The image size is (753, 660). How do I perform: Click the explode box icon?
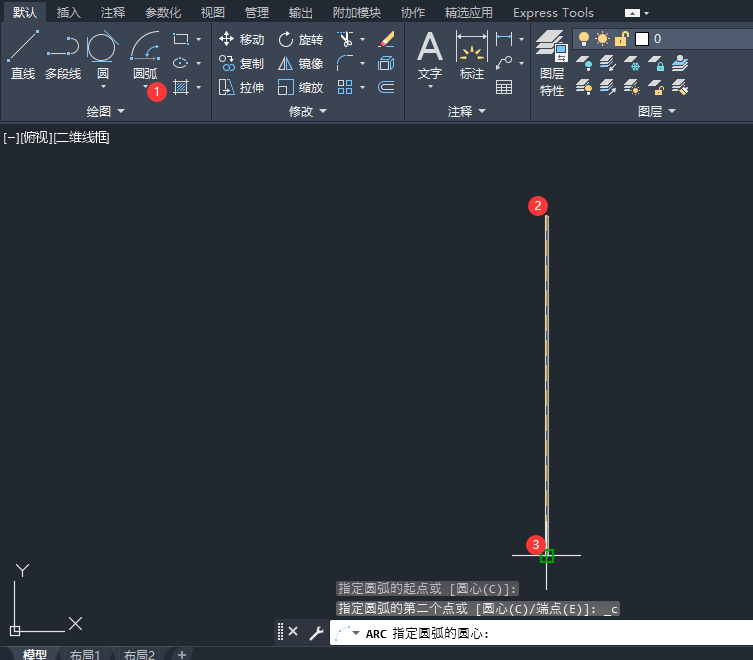coord(387,63)
